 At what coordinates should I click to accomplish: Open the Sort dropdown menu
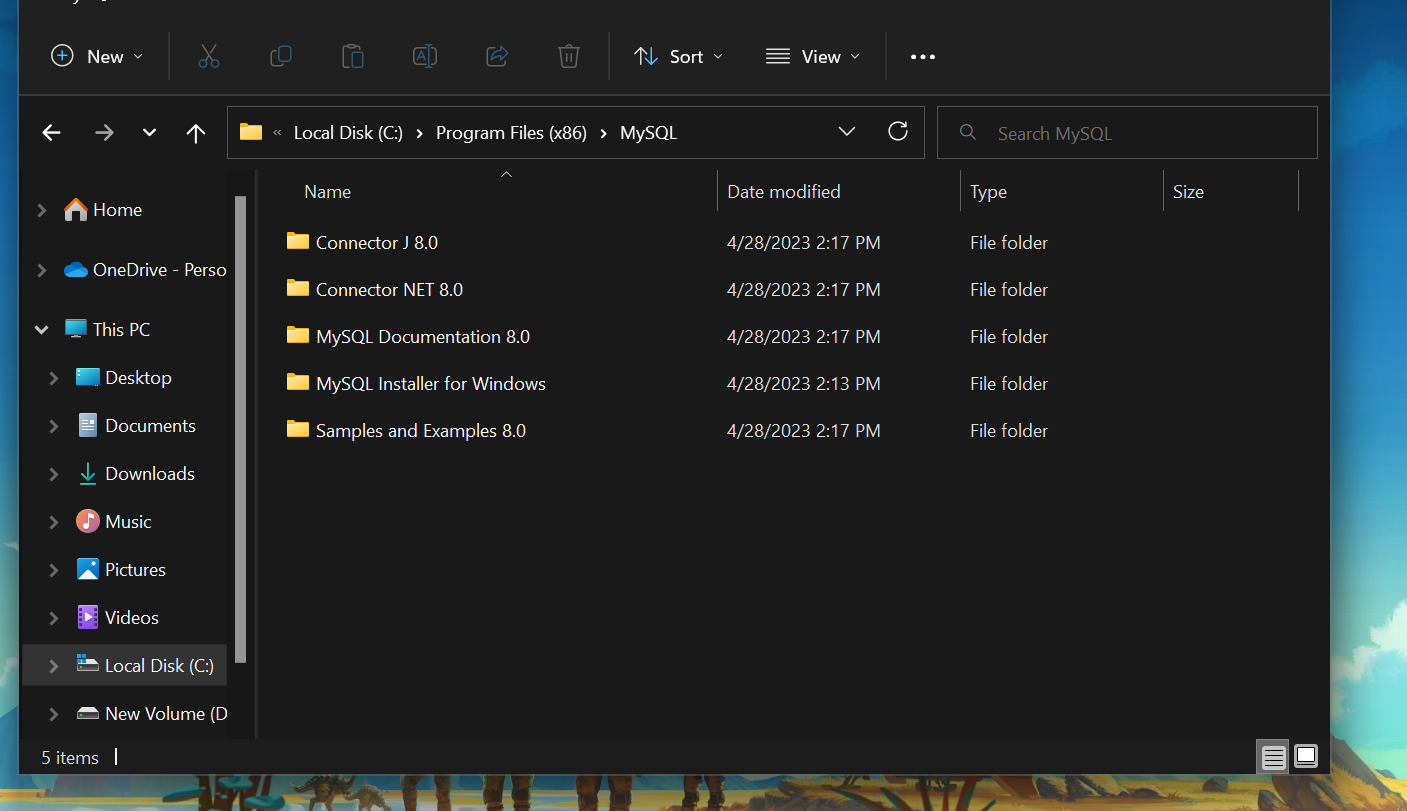coord(678,57)
